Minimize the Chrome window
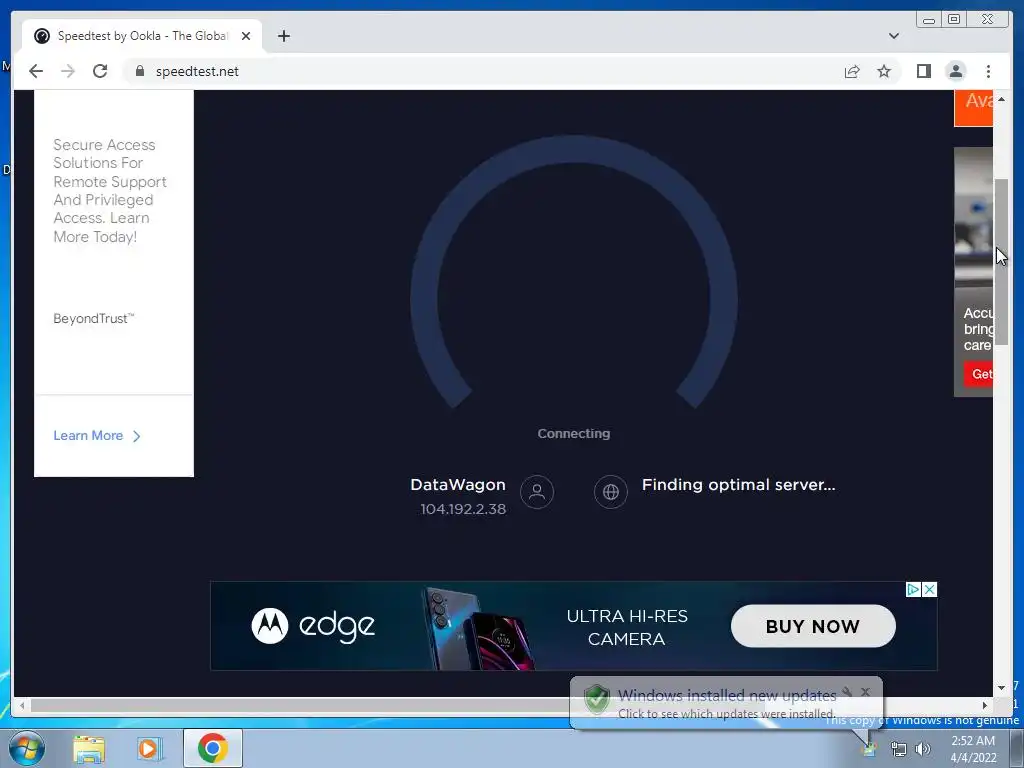Image resolution: width=1024 pixels, height=768 pixels. 929,20
